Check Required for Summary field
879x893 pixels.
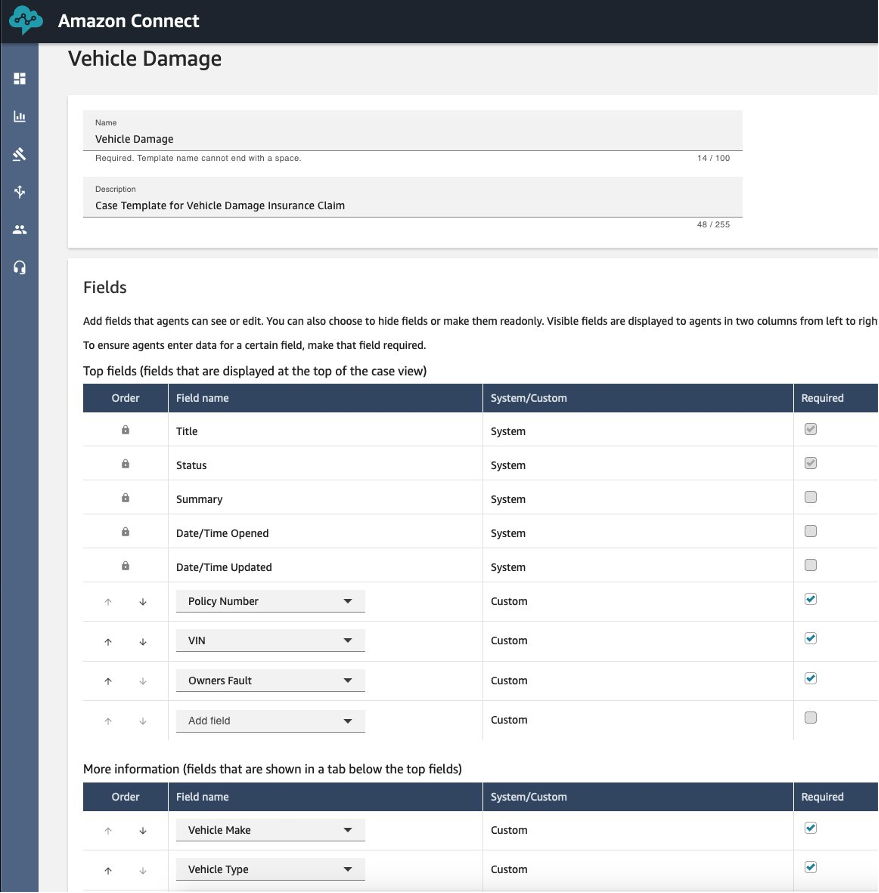(x=811, y=497)
